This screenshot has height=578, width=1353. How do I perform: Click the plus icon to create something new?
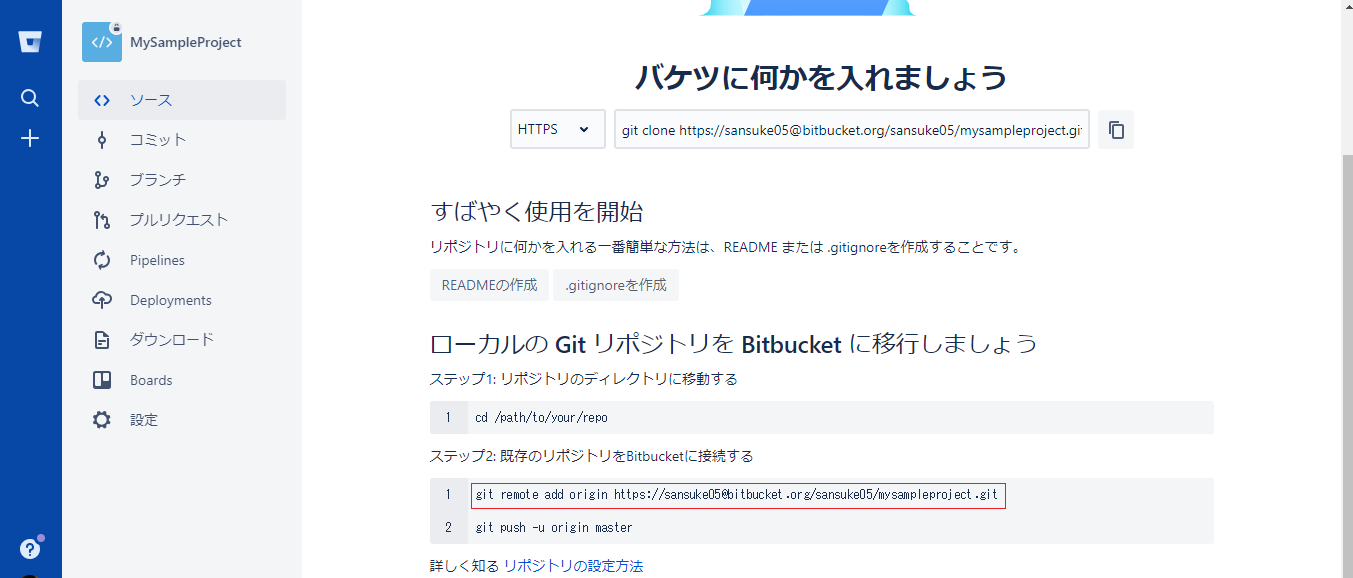29,138
